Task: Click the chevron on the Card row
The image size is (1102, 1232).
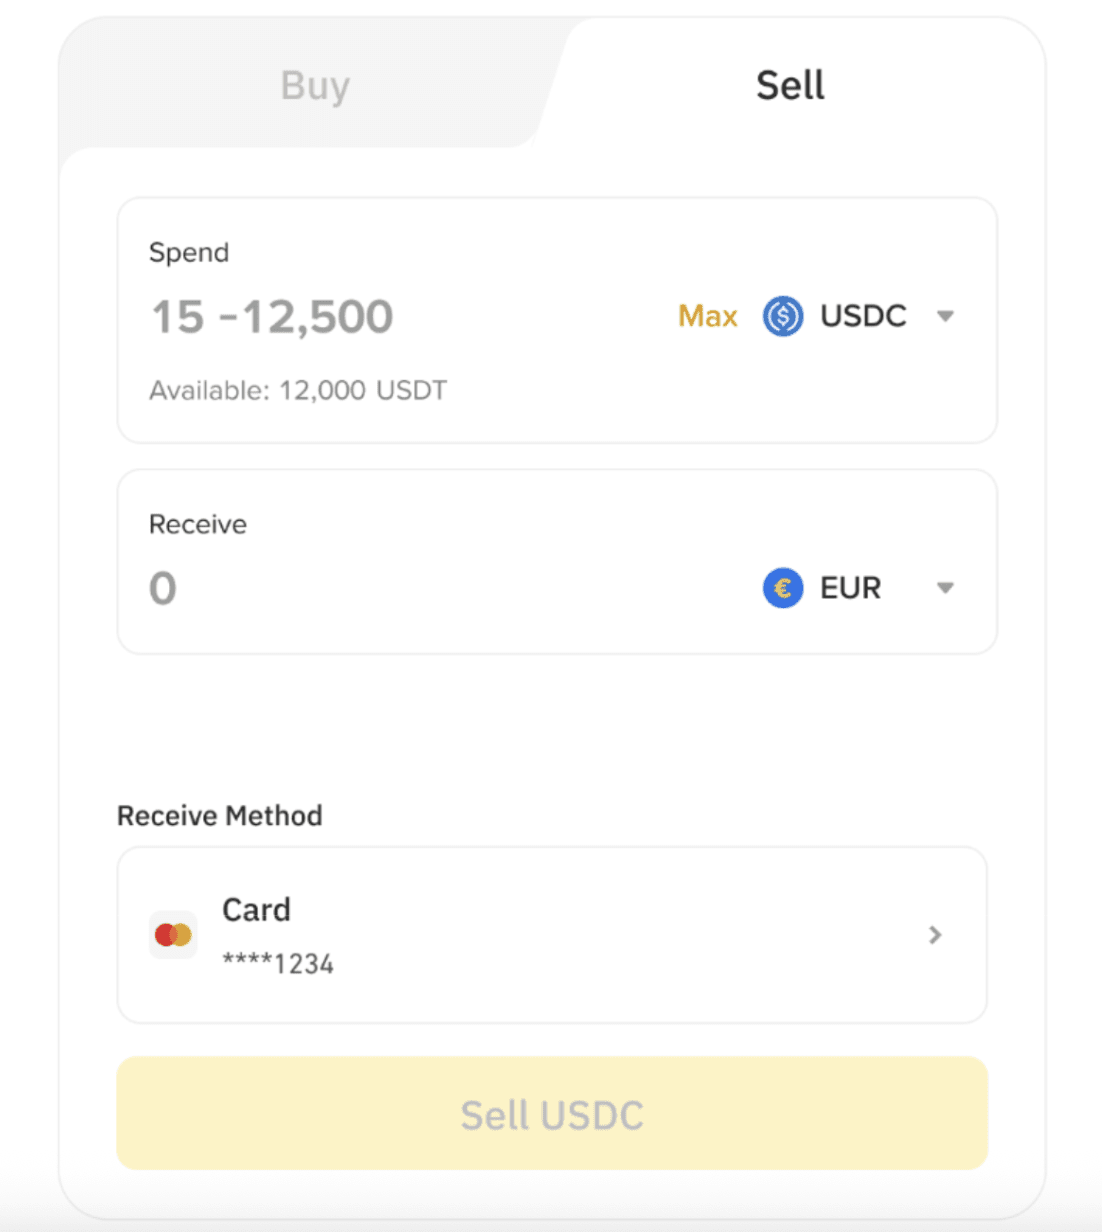Action: [935, 935]
